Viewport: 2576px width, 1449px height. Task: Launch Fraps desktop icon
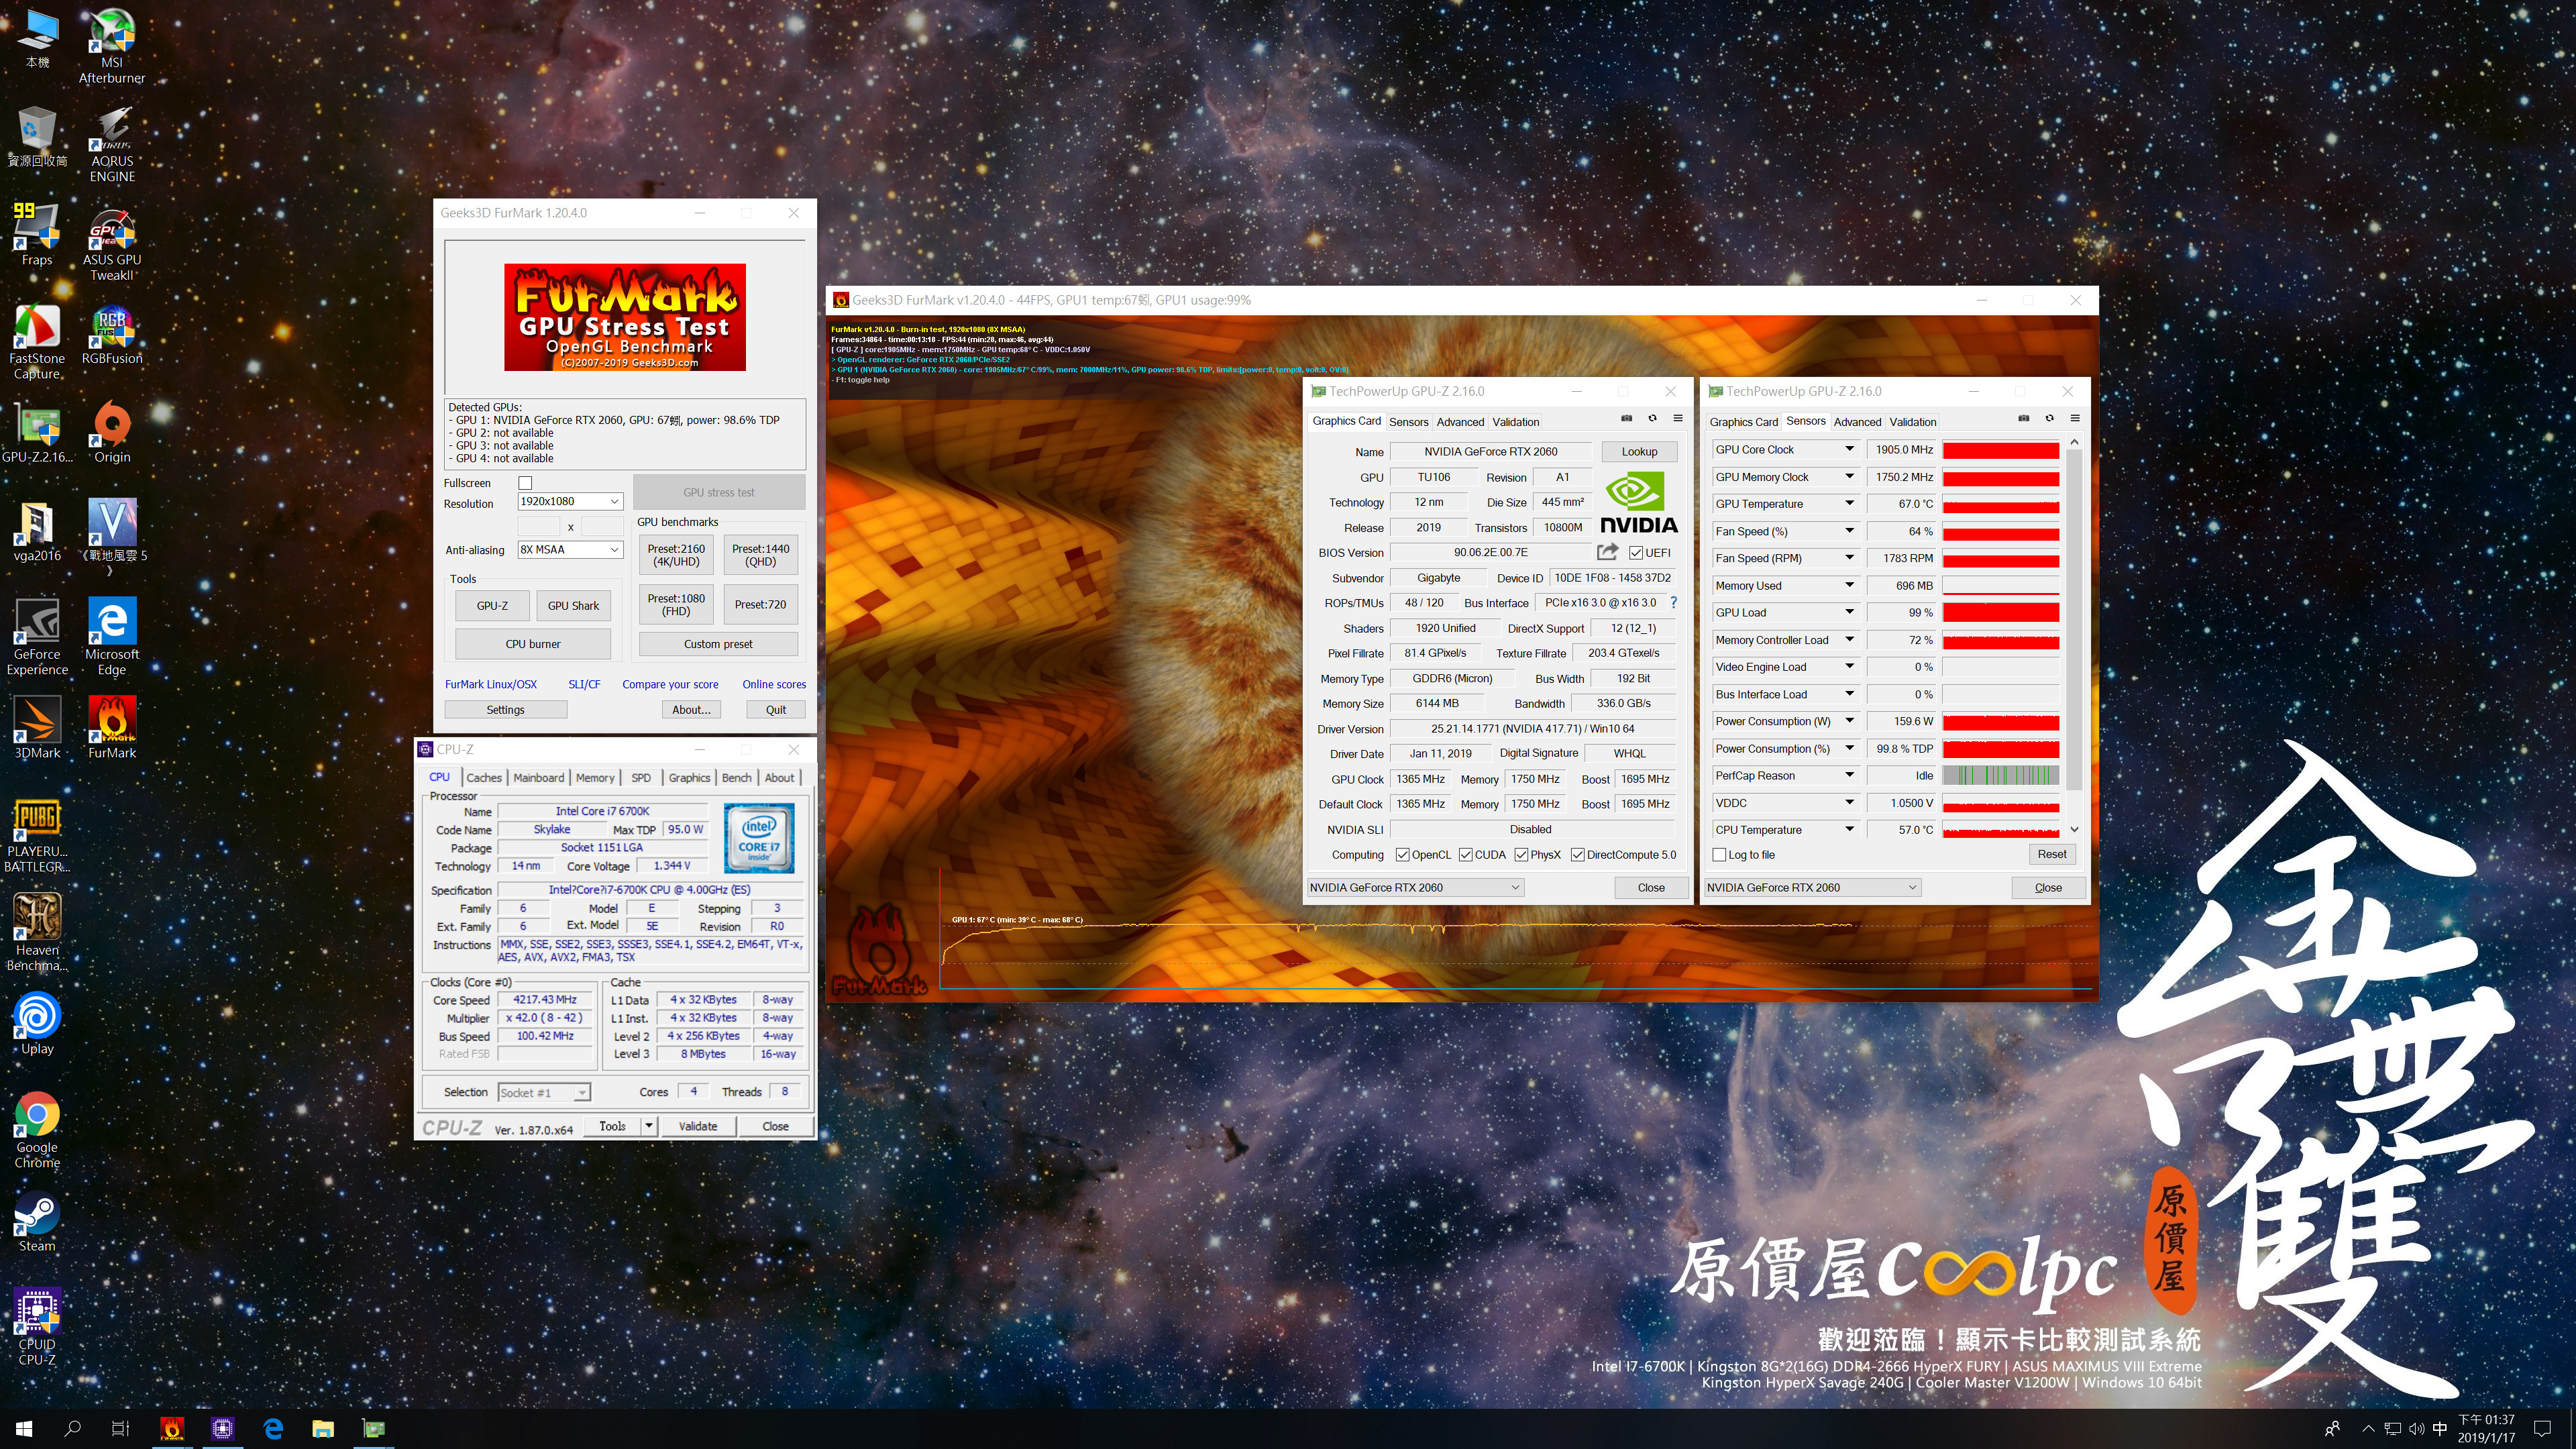pos(37,235)
